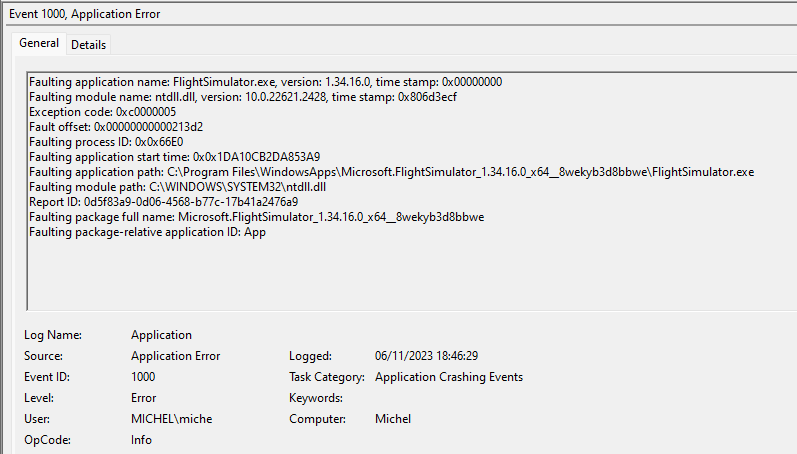Click the 'Faulting module name: ntdll.dll' line

243,97
